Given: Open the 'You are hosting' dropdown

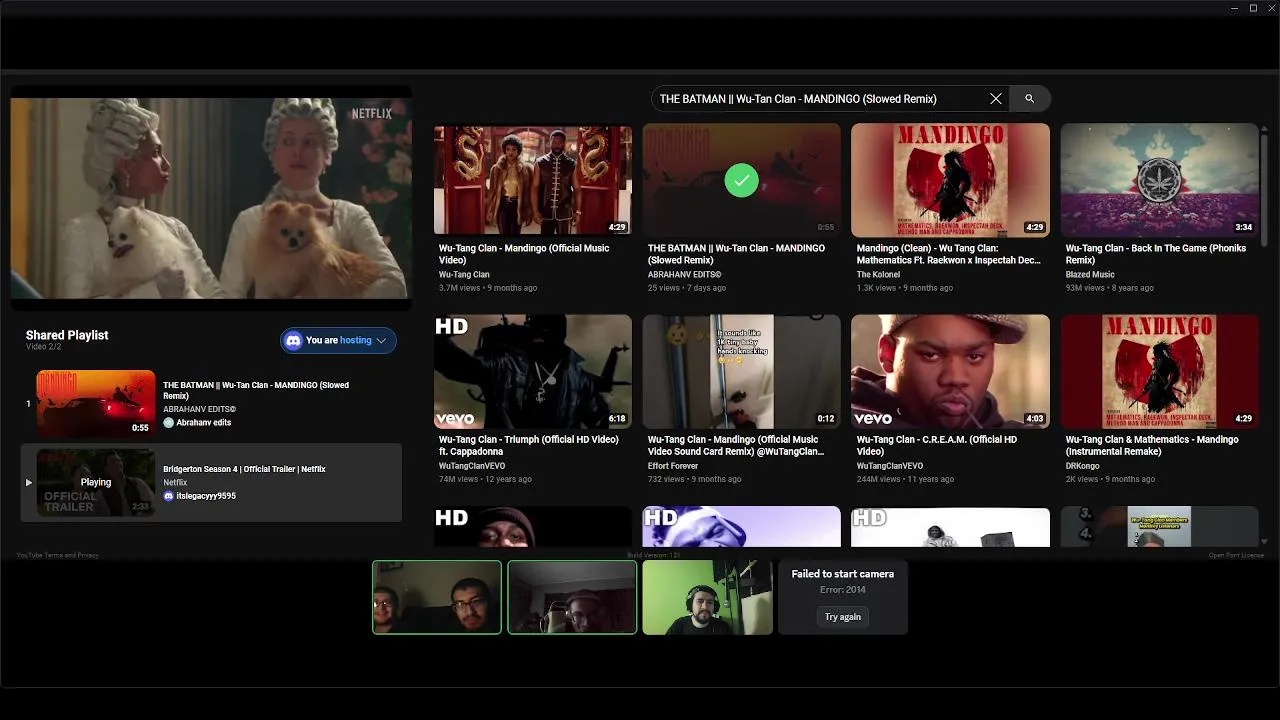Looking at the screenshot, I should (x=338, y=340).
